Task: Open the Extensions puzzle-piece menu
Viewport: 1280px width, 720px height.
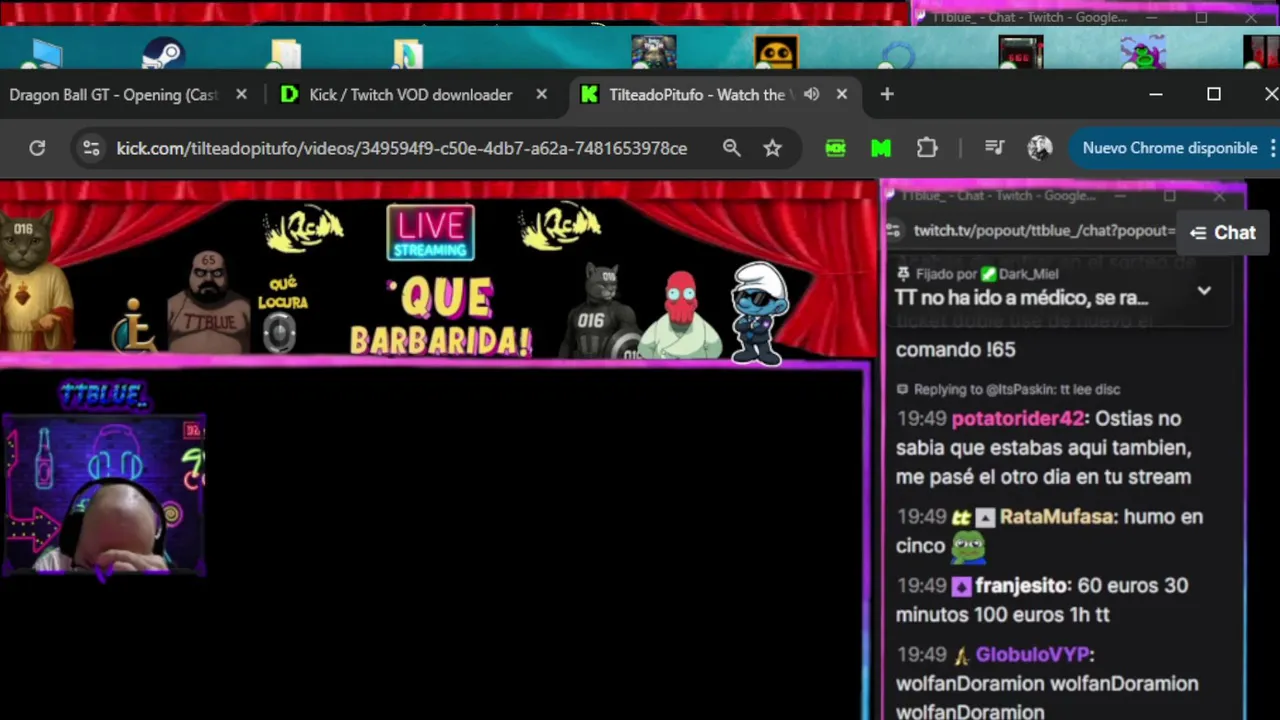Action: [927, 148]
